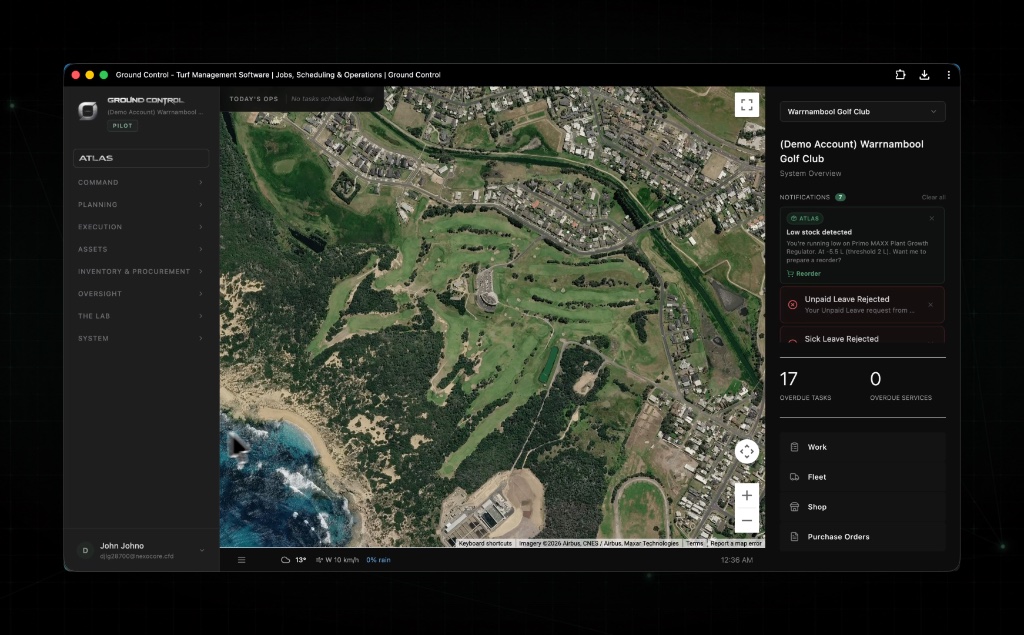Expand THE LAB menu section
This screenshot has width=1024, height=635.
(140, 316)
